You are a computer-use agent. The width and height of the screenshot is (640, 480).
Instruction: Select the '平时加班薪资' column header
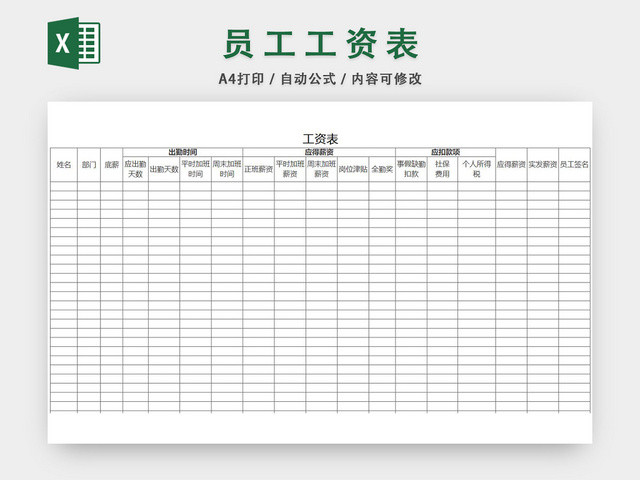coord(290,169)
